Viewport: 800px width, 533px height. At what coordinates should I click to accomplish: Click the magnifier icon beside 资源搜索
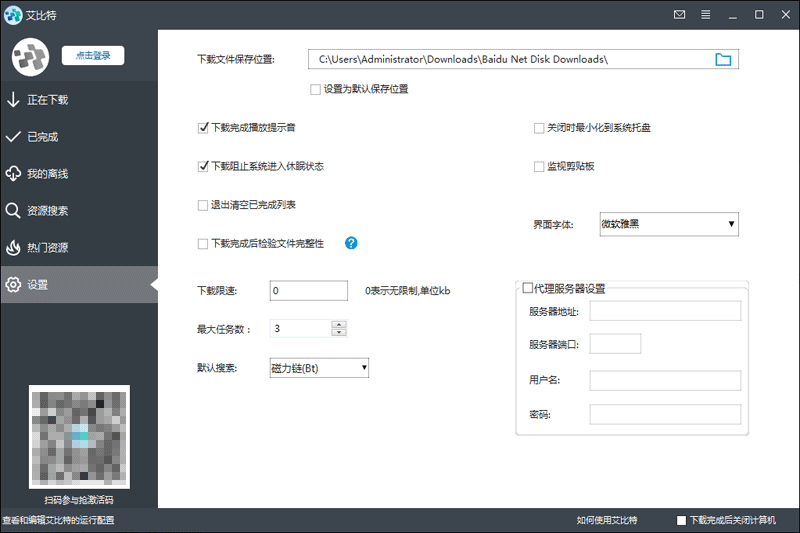coord(13,211)
